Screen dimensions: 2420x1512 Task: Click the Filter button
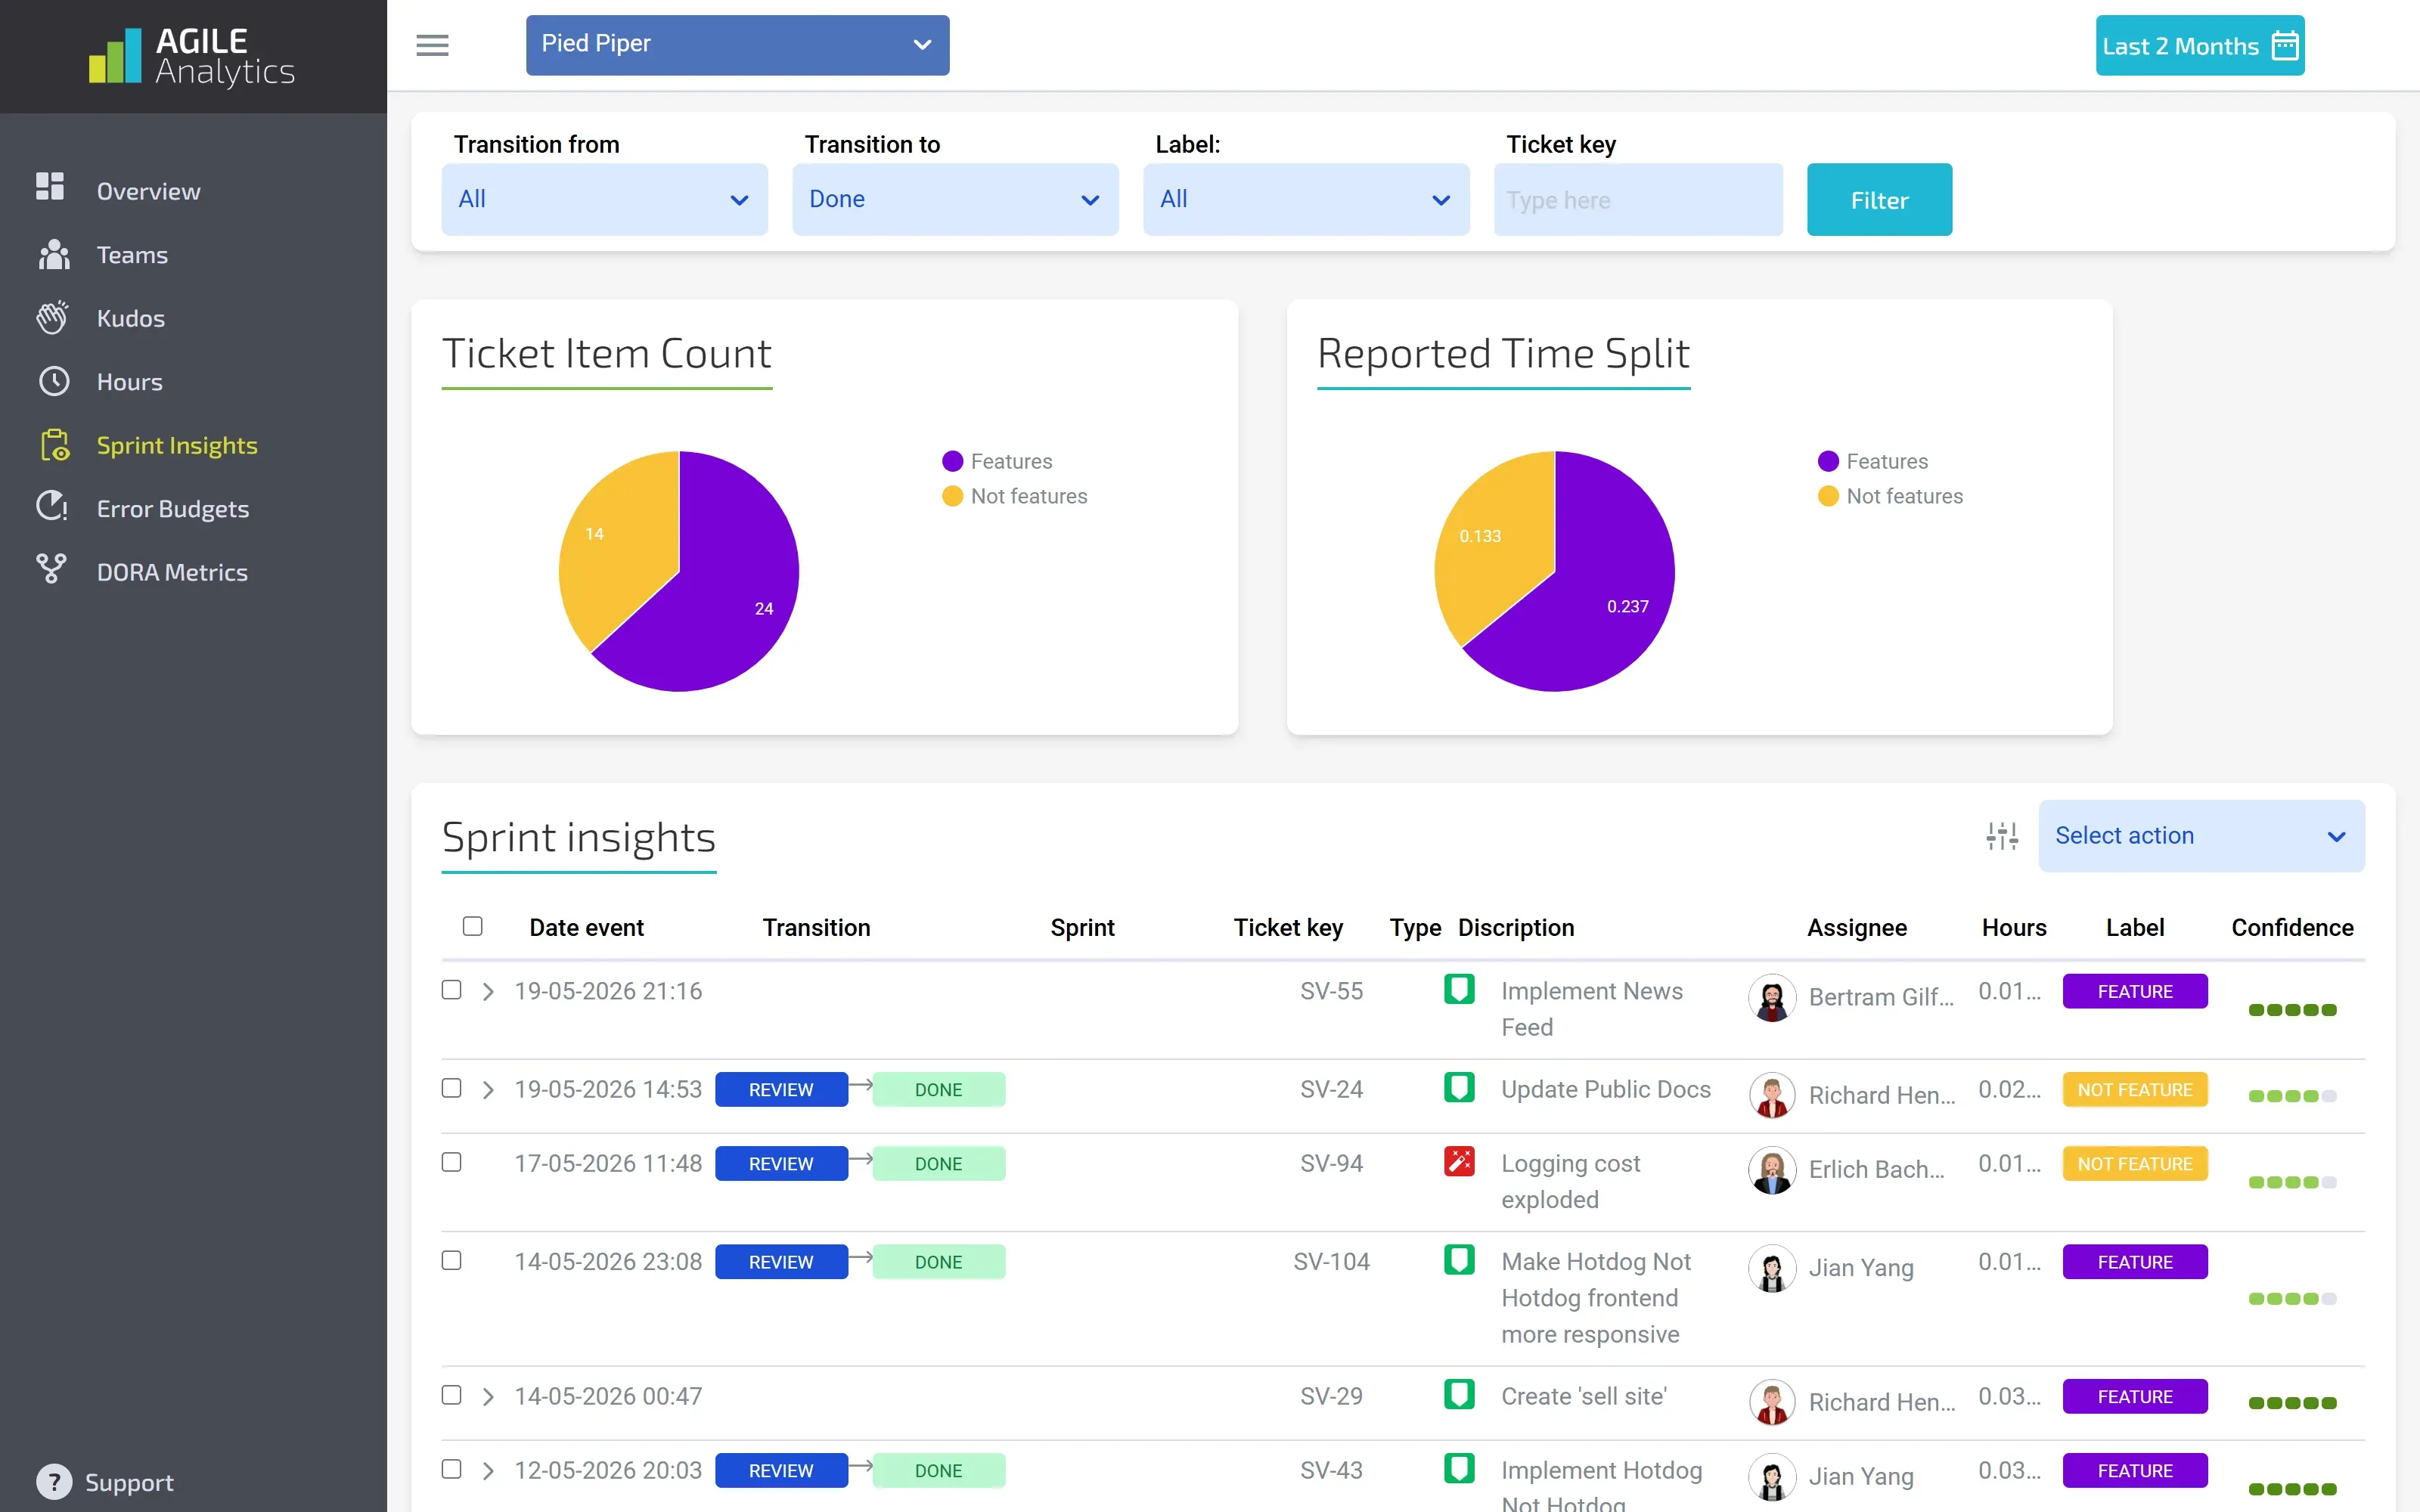[1879, 199]
